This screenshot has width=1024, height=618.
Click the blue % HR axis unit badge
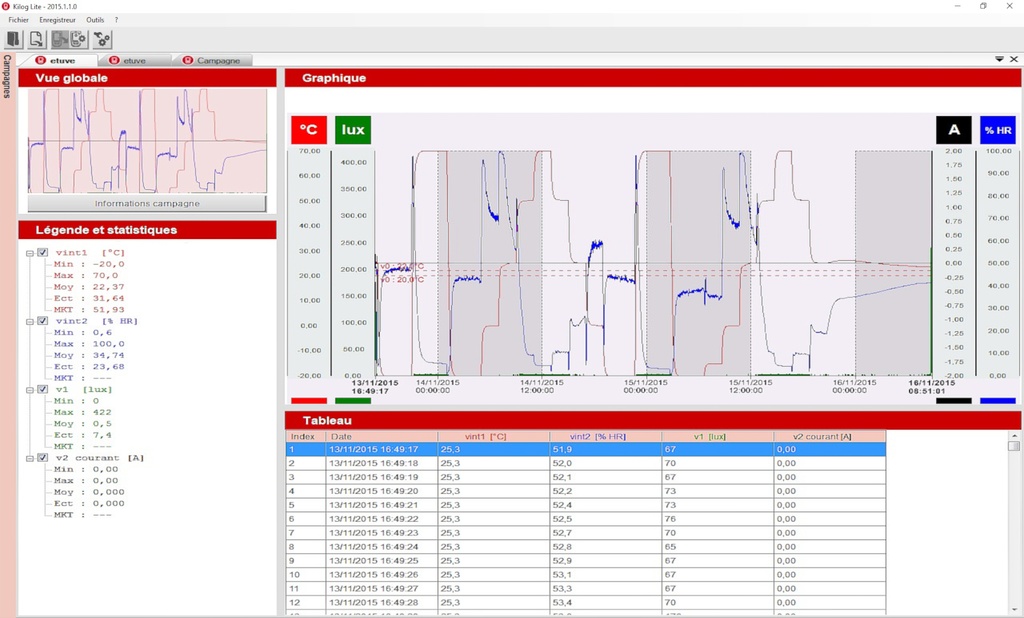click(x=998, y=129)
